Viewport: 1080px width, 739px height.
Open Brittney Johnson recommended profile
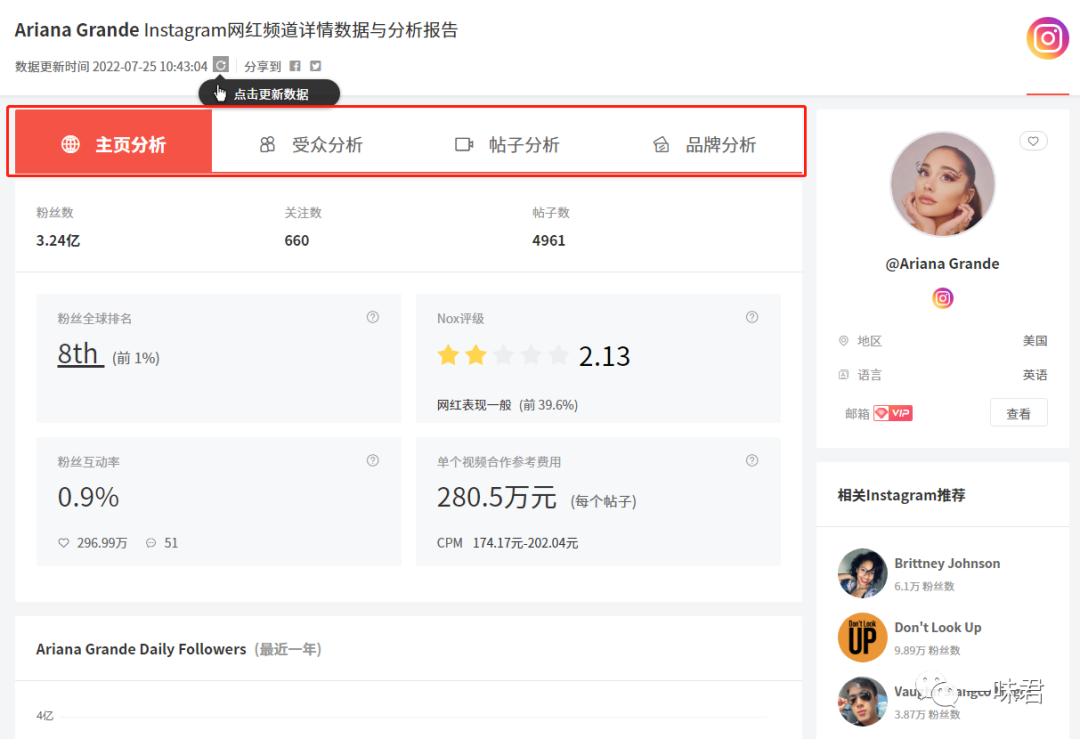pyautogui.click(x=947, y=563)
